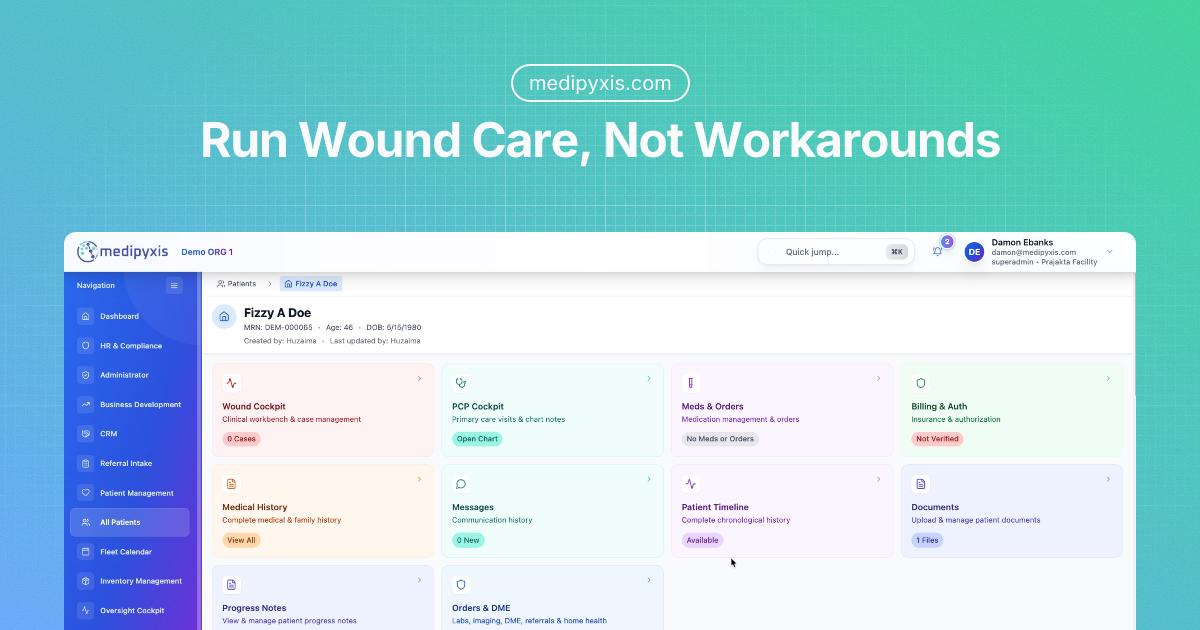Click the Orders & DME shield icon
Image resolution: width=1200 pixels, height=630 pixels.
461,585
